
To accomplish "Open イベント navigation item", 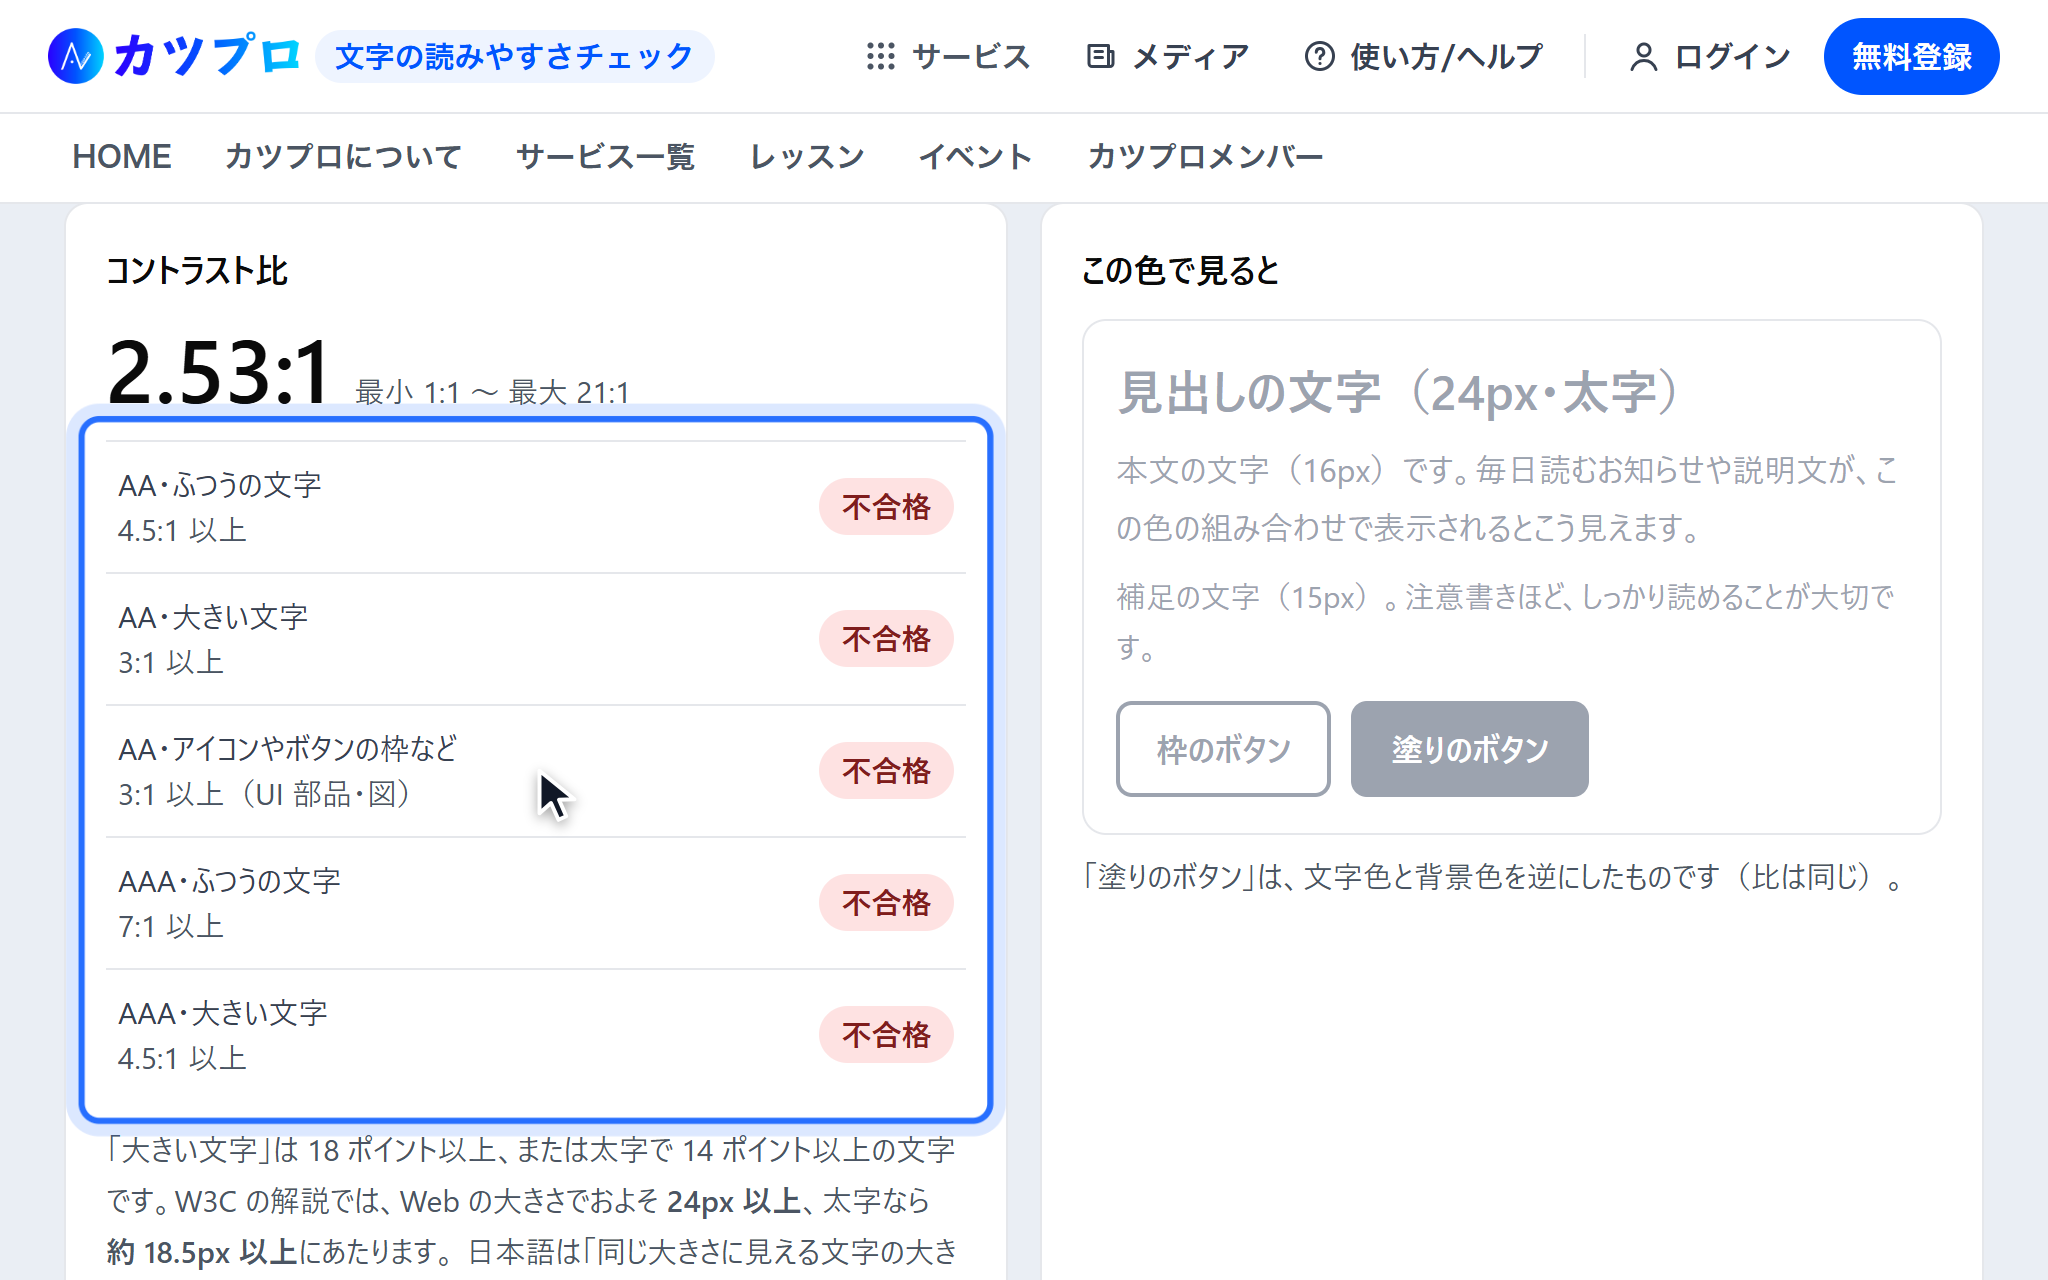I will (x=975, y=156).
